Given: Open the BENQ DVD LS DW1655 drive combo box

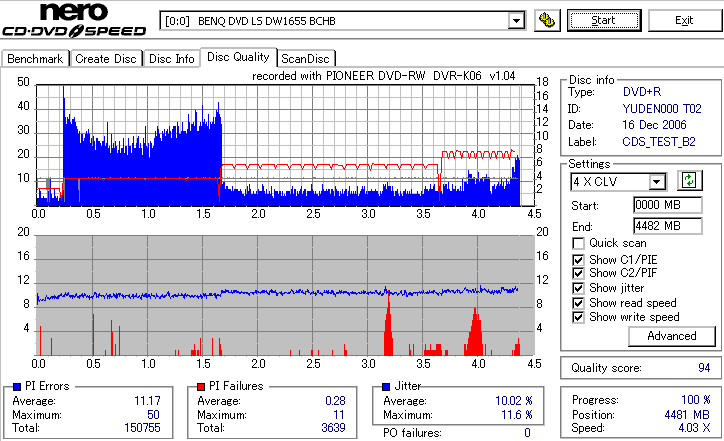Looking at the screenshot, I should [342, 21].
